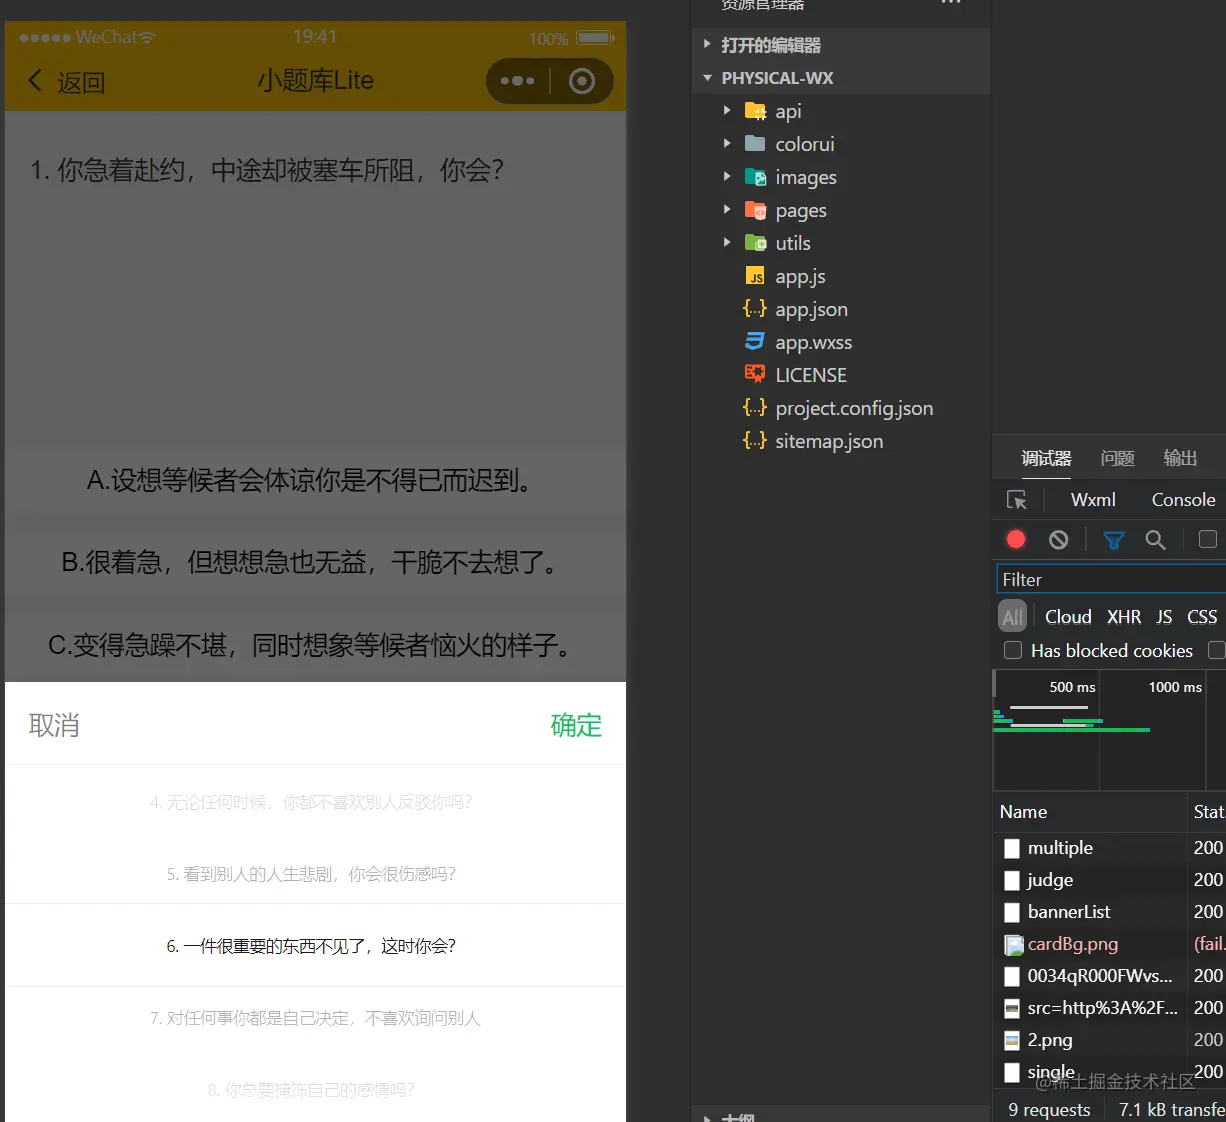1226x1122 pixels.
Task: Toggle the network filter funnel icon
Action: click(1113, 539)
